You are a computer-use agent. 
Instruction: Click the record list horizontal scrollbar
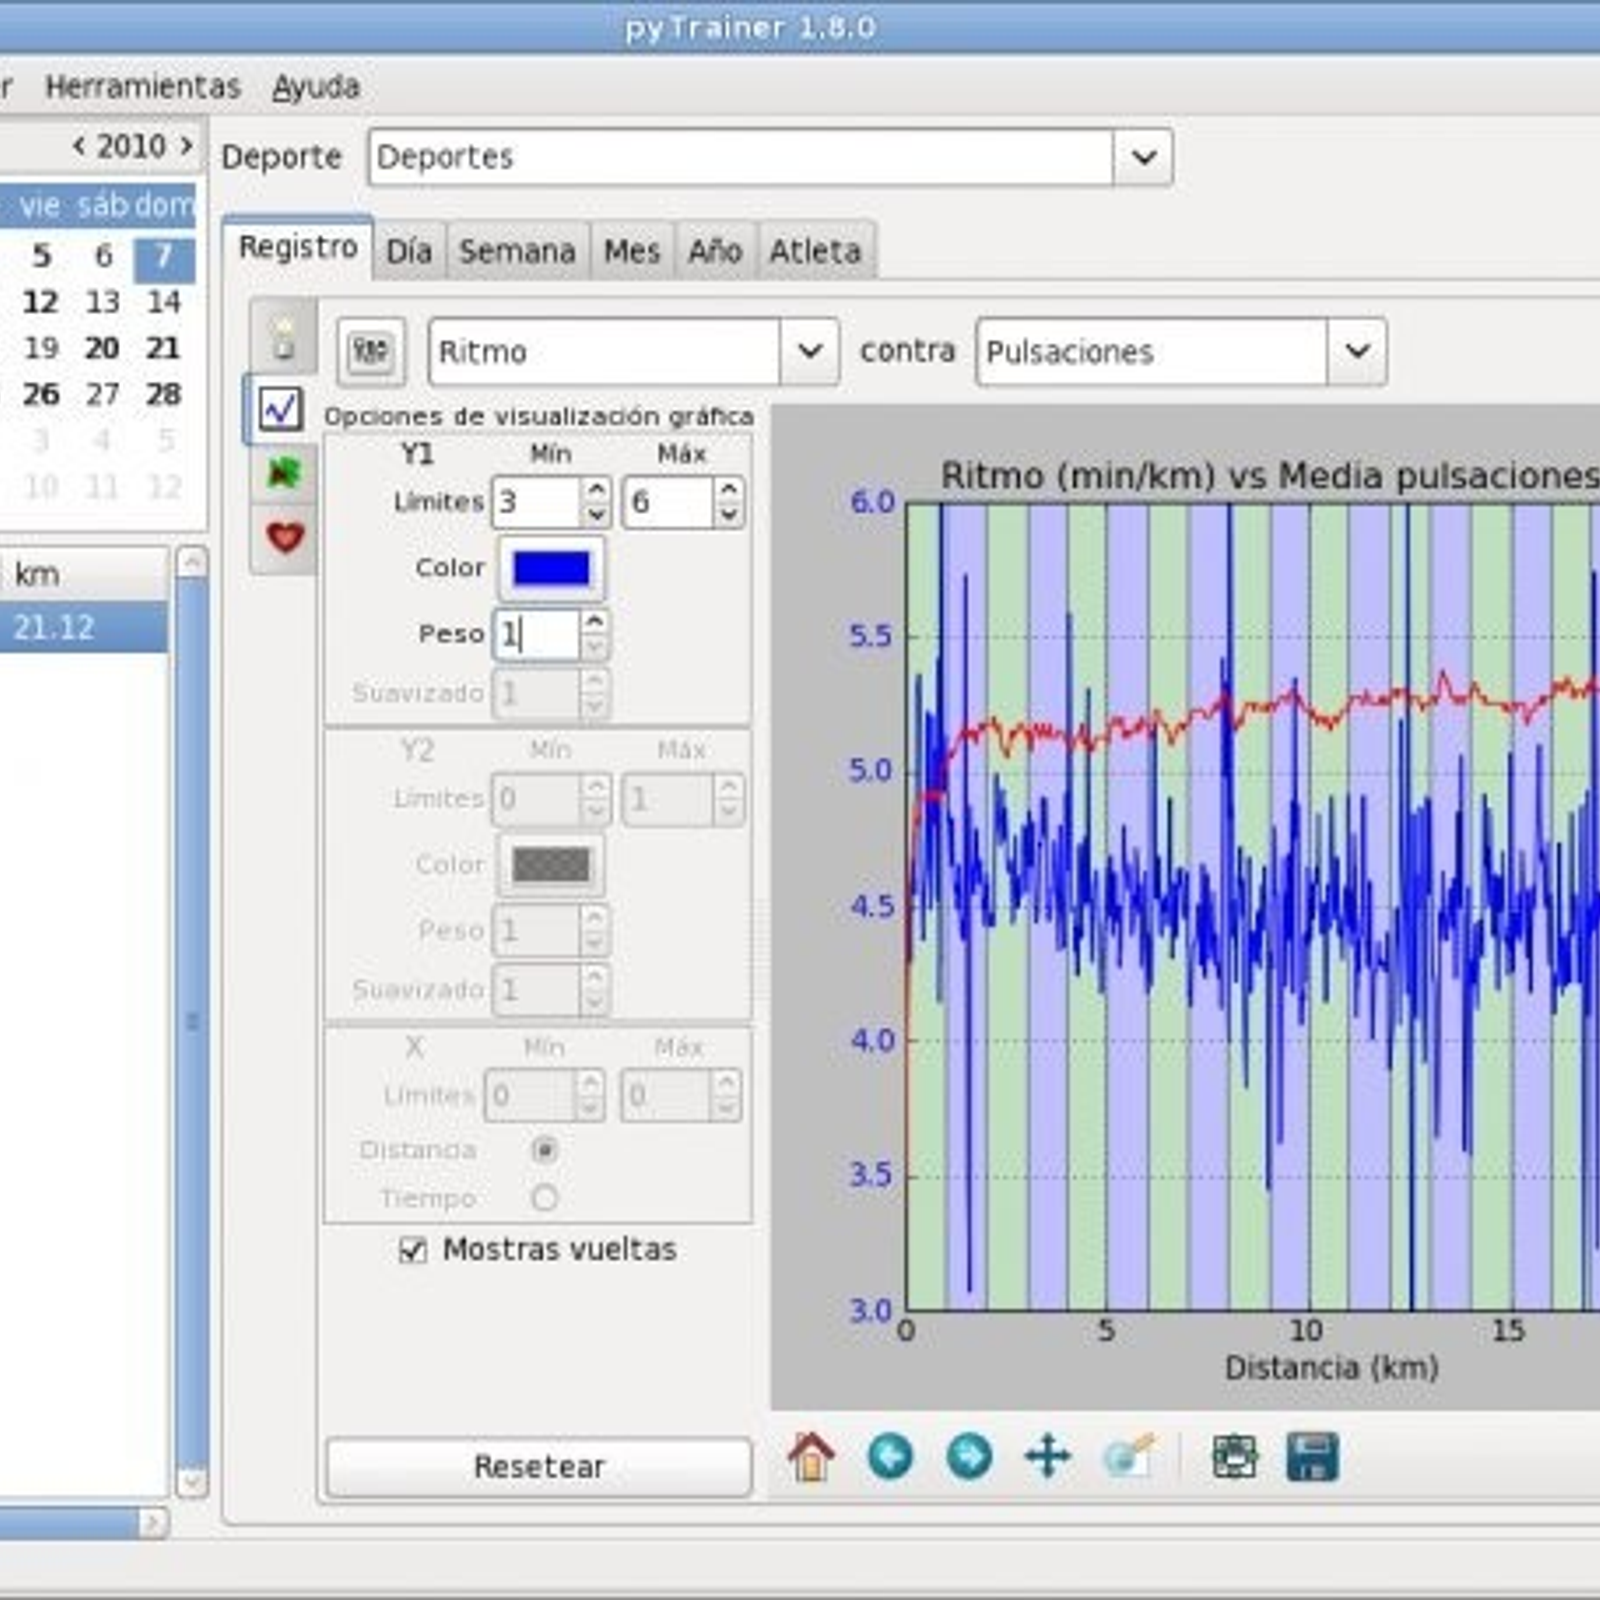[69, 1523]
